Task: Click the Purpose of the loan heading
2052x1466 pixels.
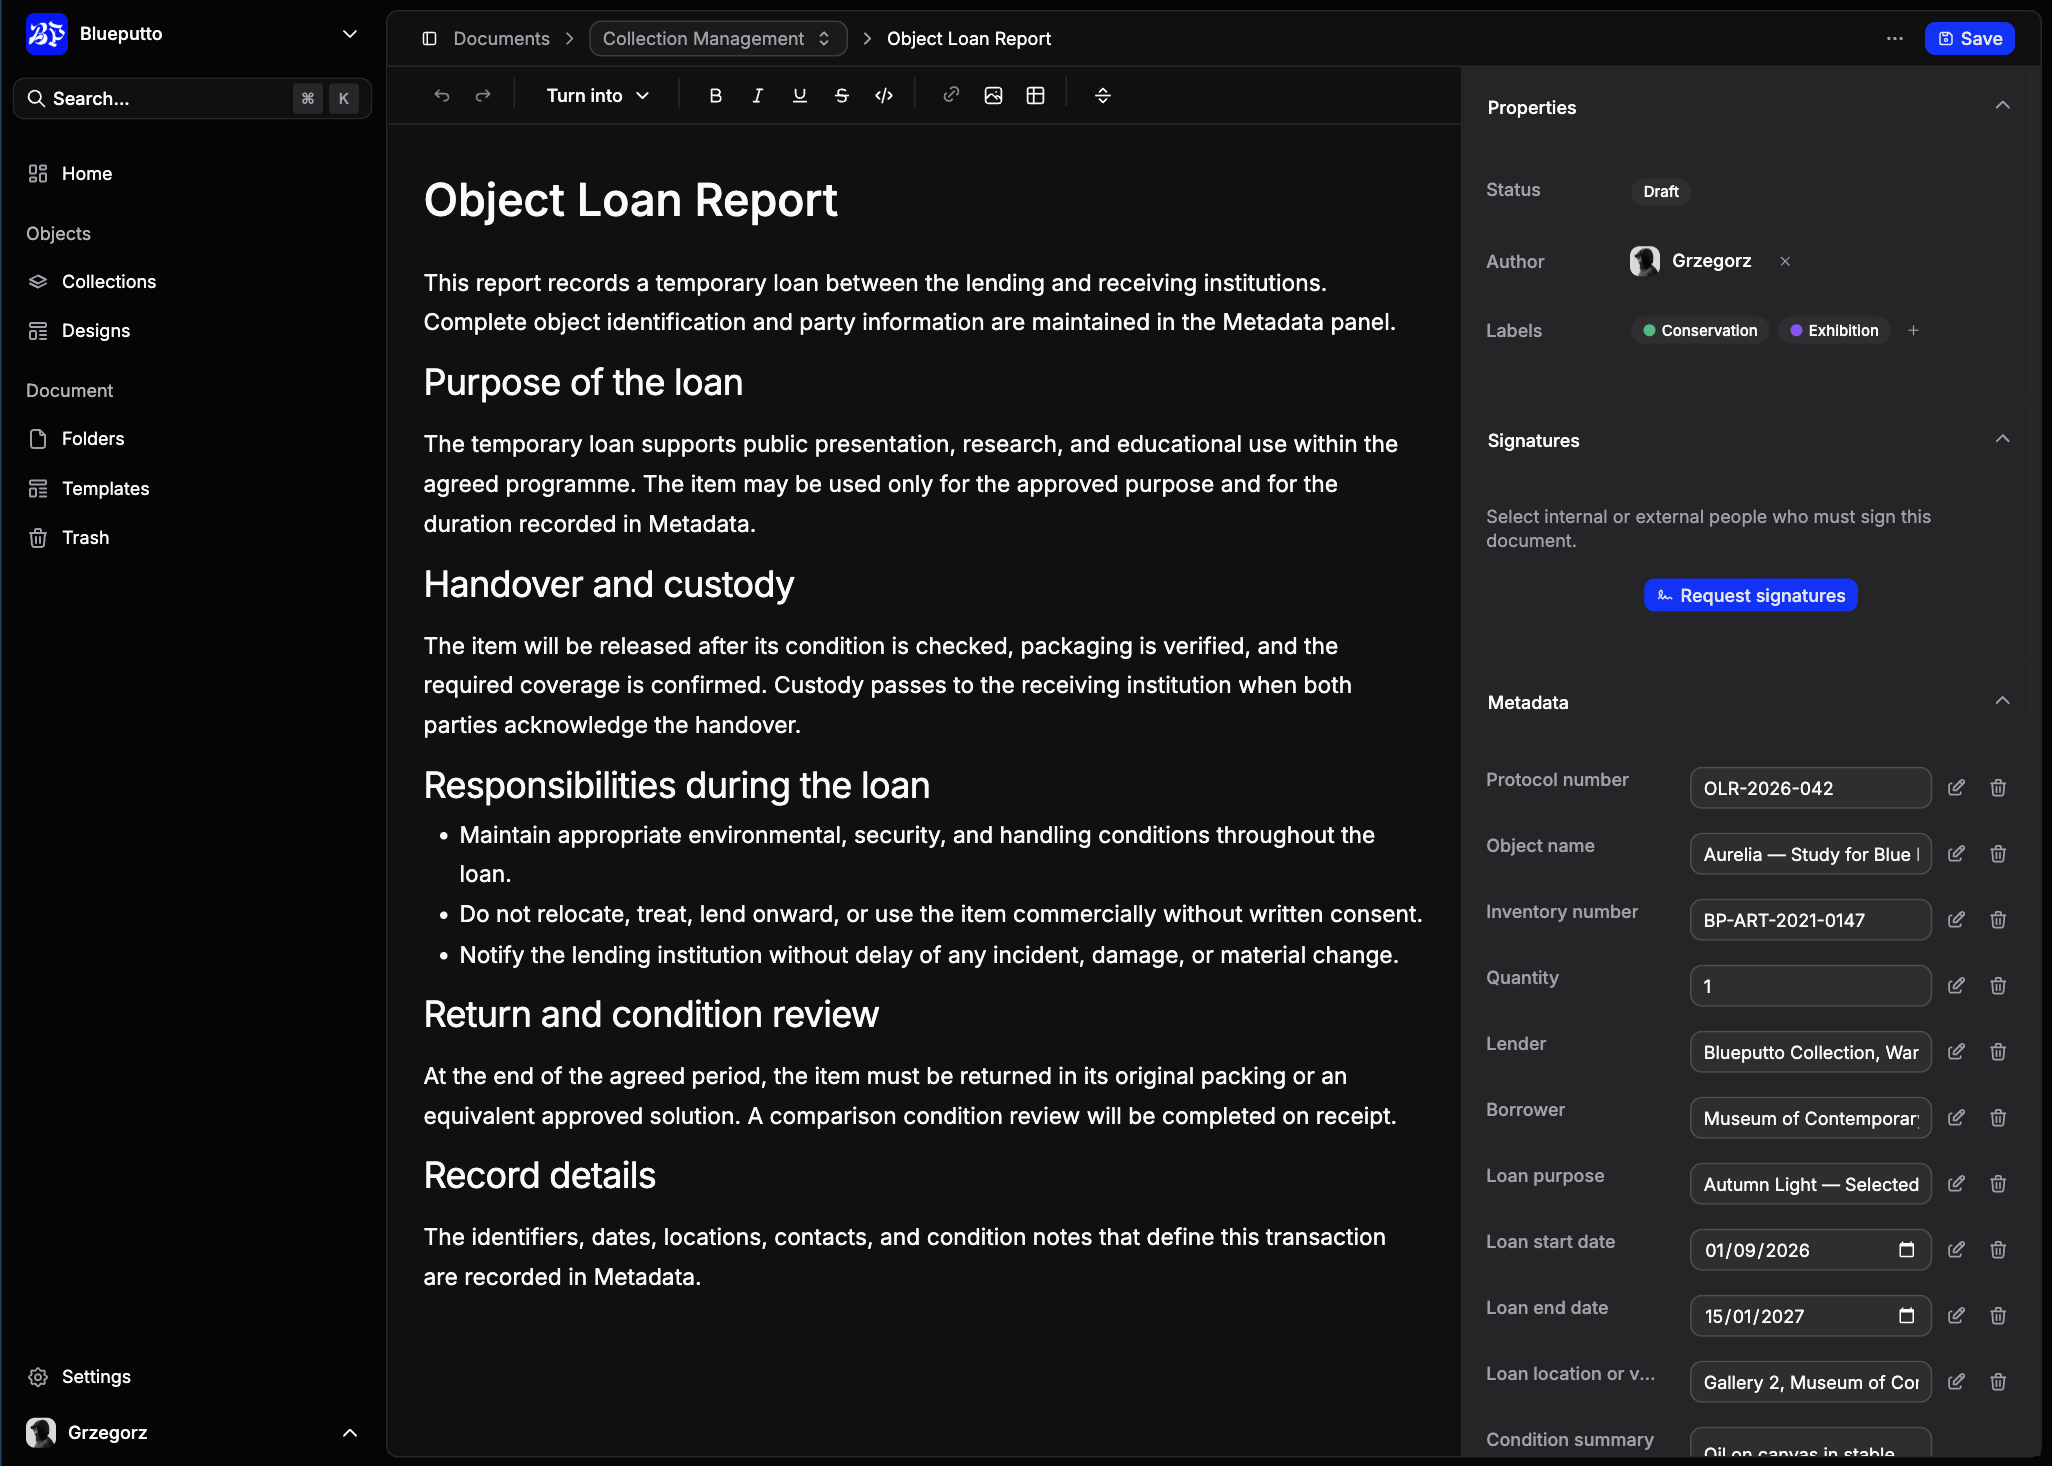Action: click(x=583, y=383)
